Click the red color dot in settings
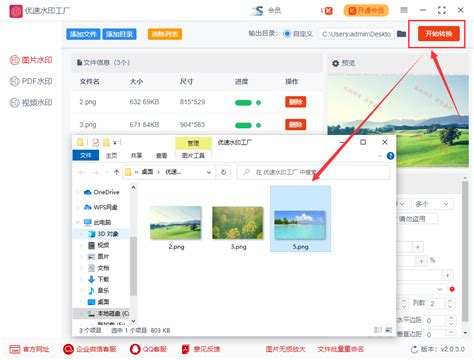Screen dimensions: 474x360 pos(452,289)
